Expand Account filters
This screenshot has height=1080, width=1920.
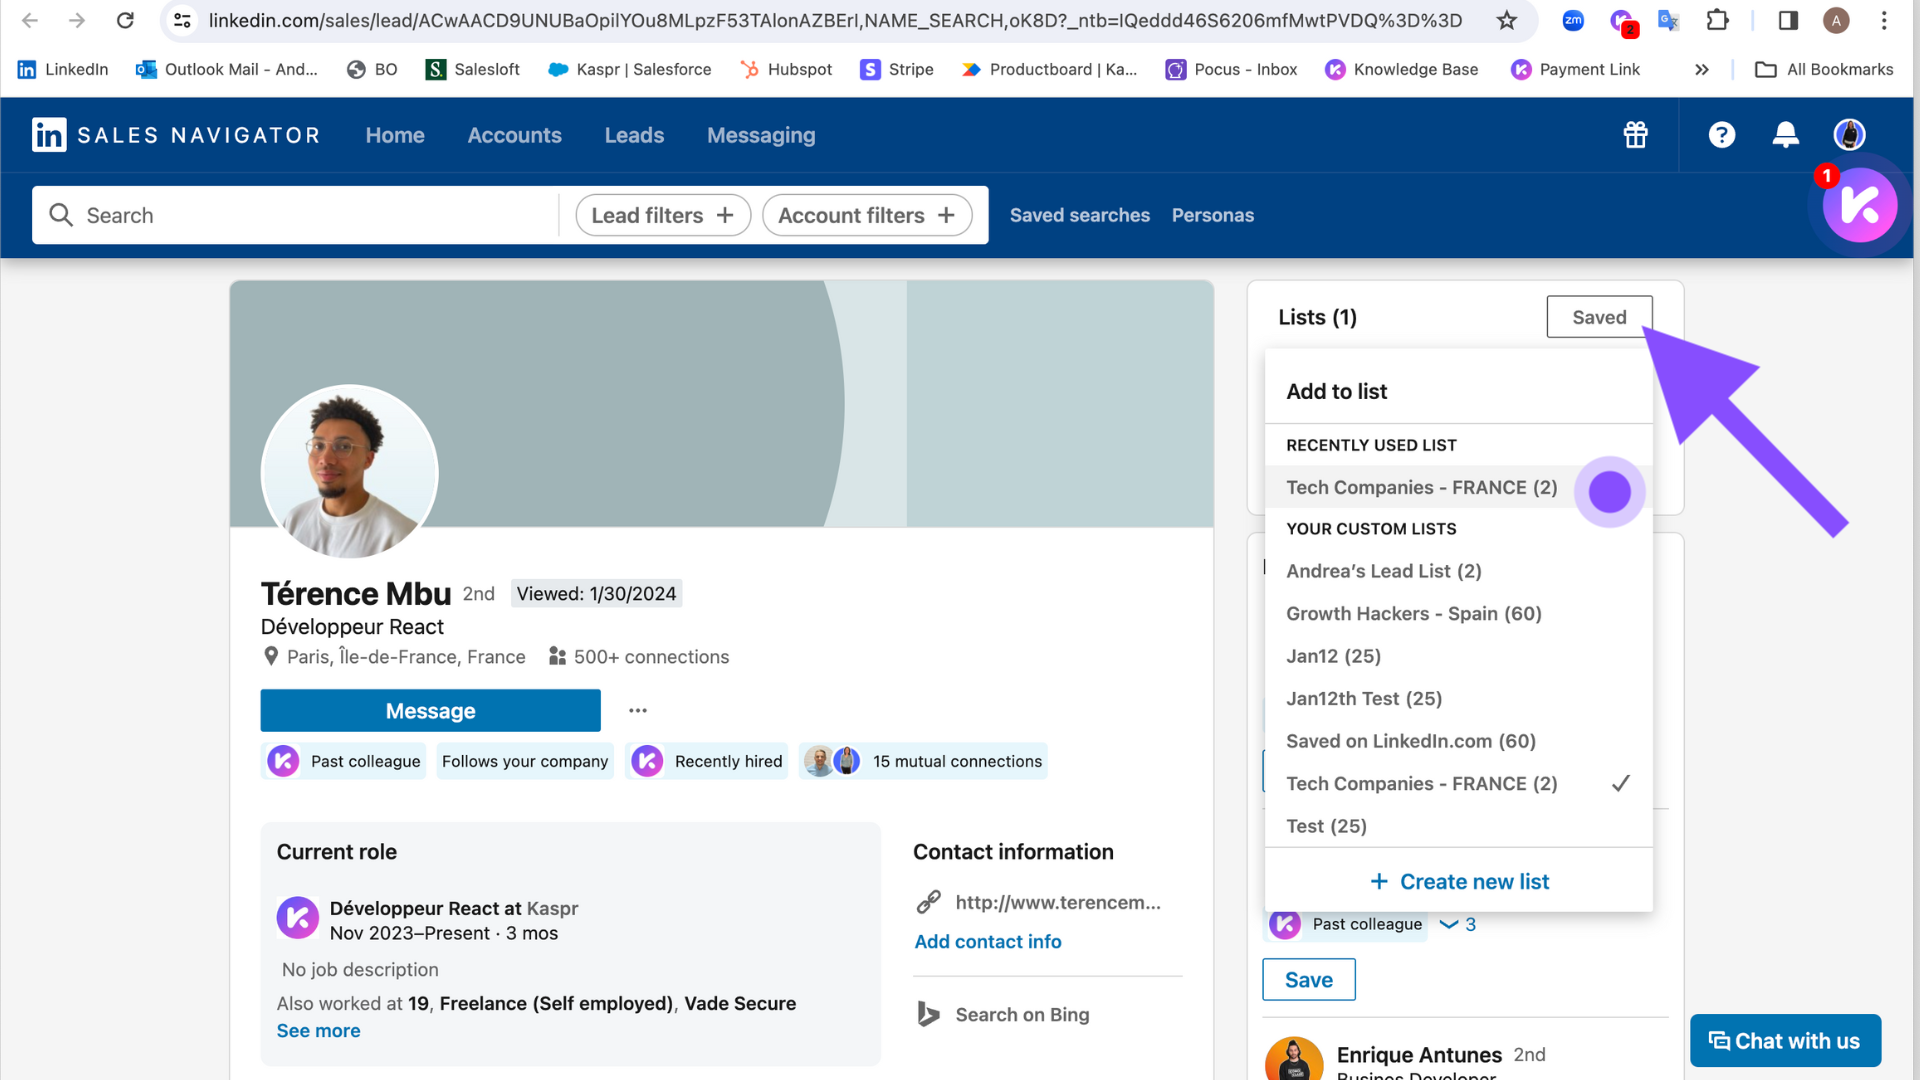867,215
